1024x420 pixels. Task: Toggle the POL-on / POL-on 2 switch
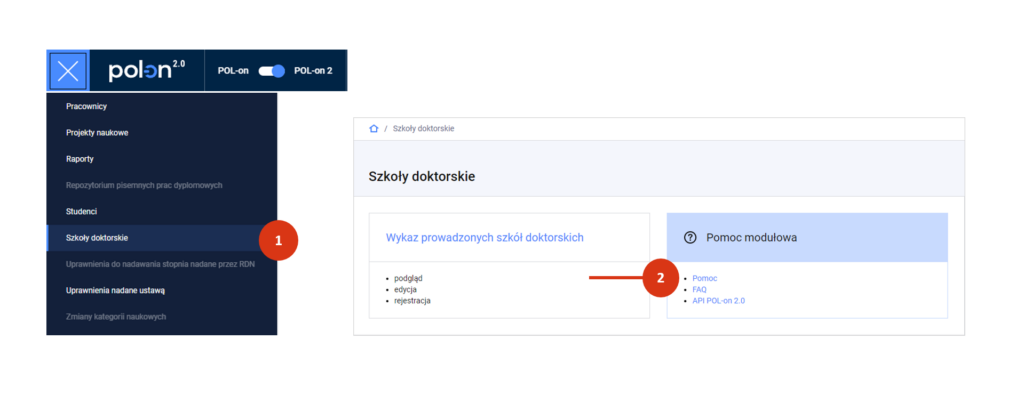click(271, 71)
